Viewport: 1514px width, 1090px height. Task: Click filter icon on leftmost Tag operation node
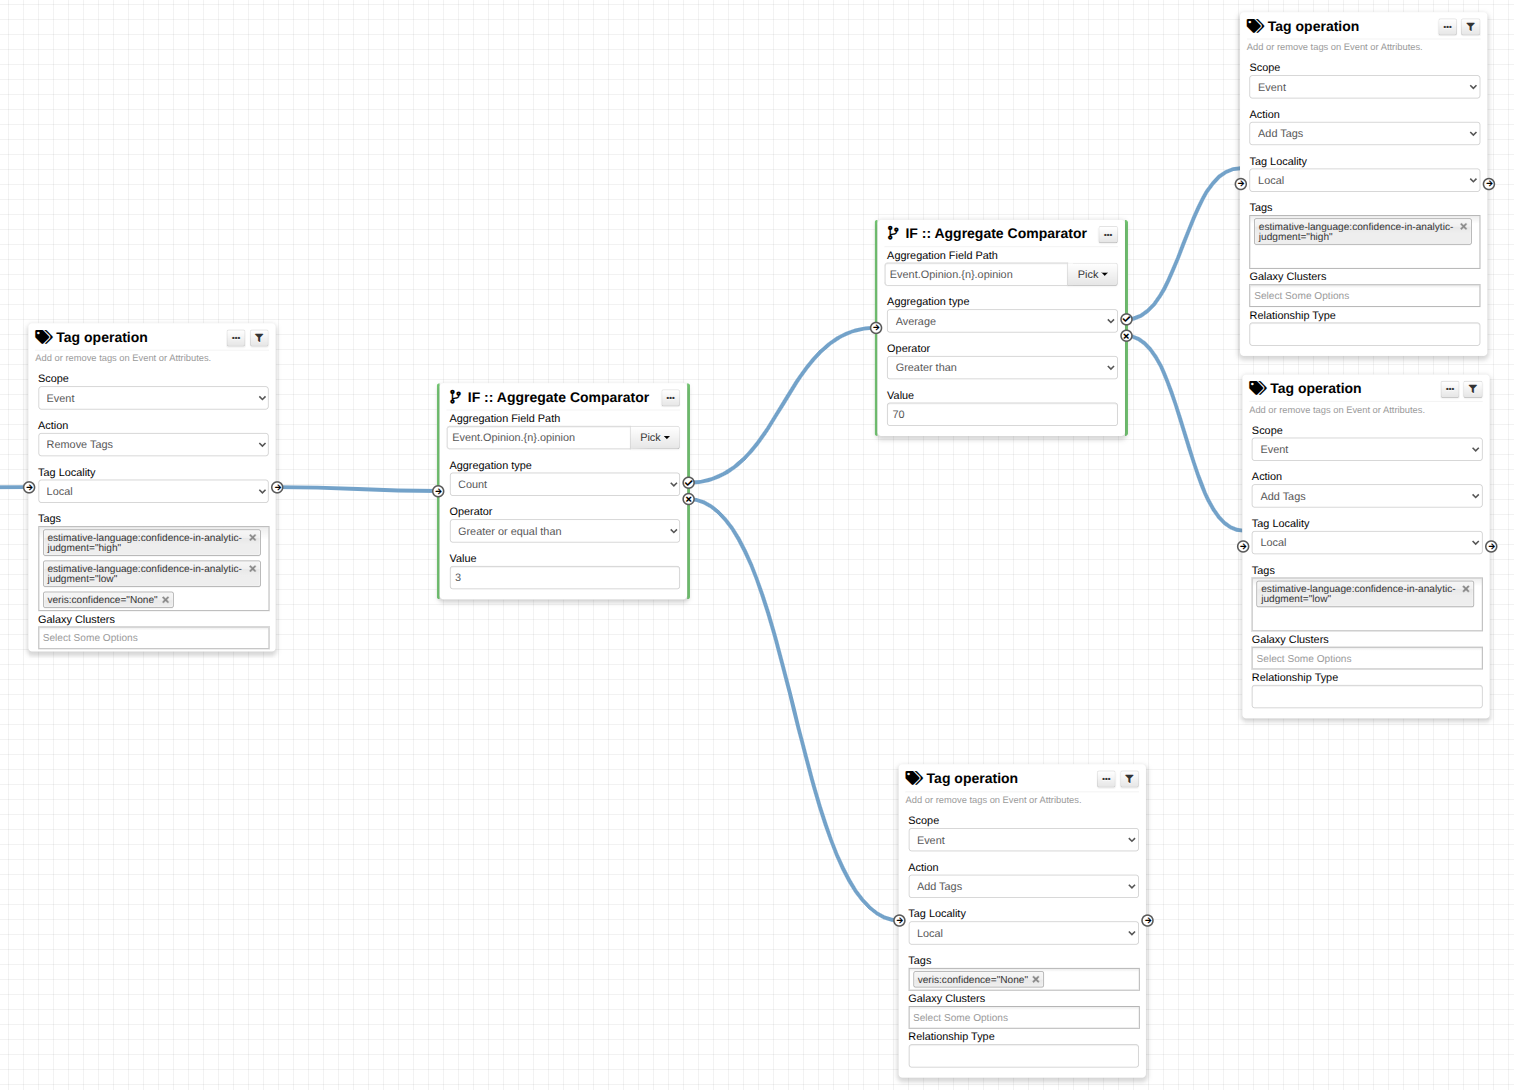coord(259,338)
